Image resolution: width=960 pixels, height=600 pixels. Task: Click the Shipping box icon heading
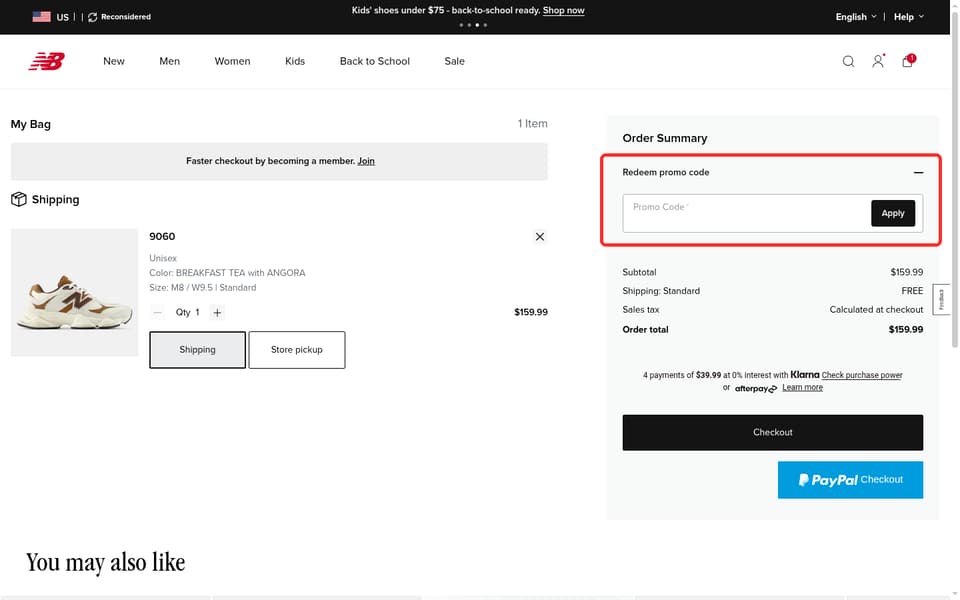(45, 200)
